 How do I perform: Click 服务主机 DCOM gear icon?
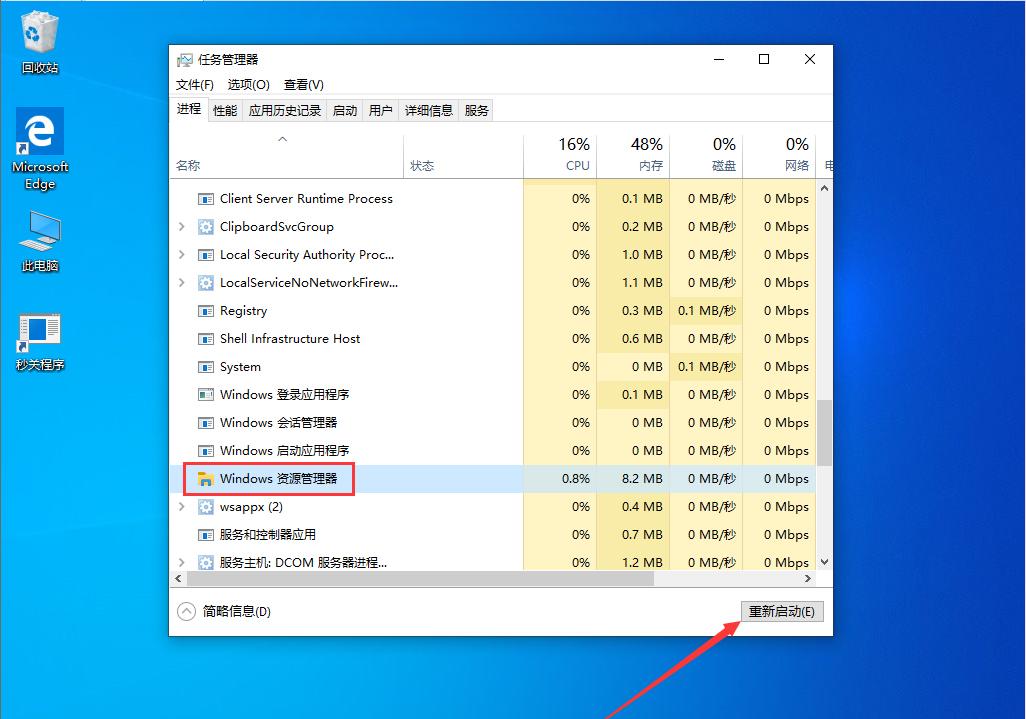click(205, 563)
